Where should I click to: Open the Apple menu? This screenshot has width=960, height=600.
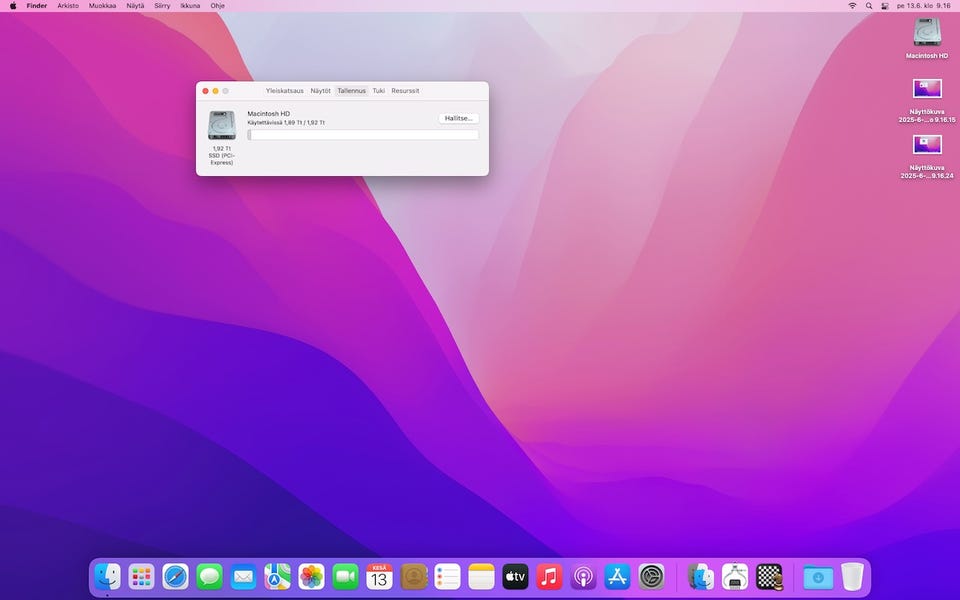point(13,6)
